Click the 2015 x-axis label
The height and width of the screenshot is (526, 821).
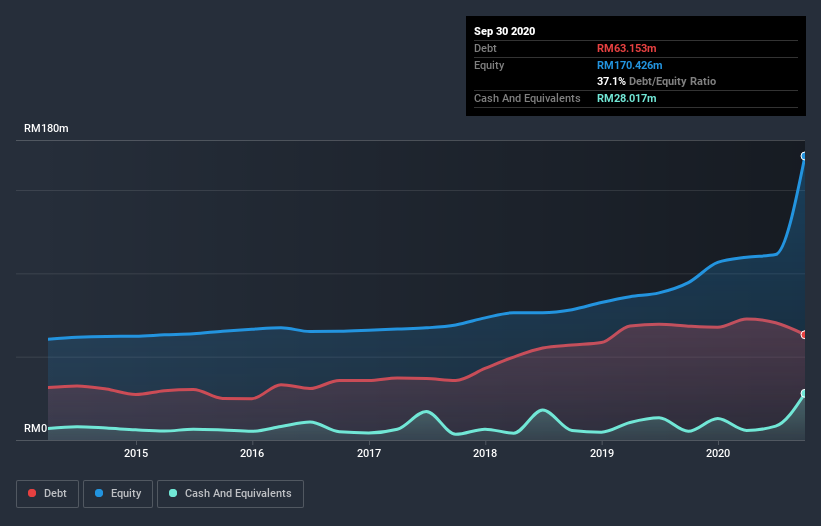[x=136, y=453]
